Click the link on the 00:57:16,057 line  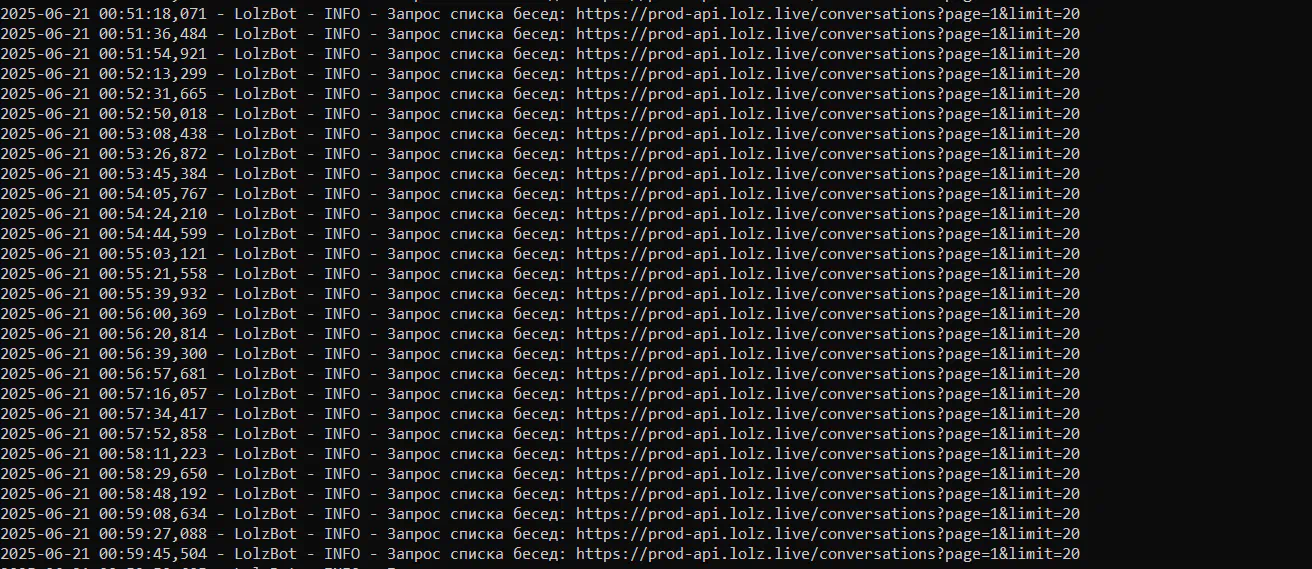(828, 394)
